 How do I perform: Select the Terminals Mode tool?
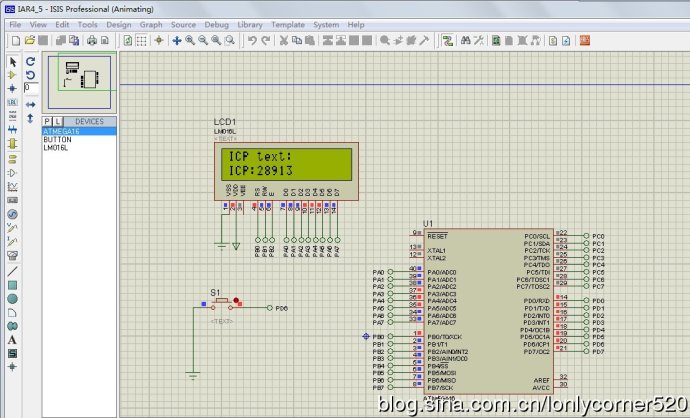[12, 159]
